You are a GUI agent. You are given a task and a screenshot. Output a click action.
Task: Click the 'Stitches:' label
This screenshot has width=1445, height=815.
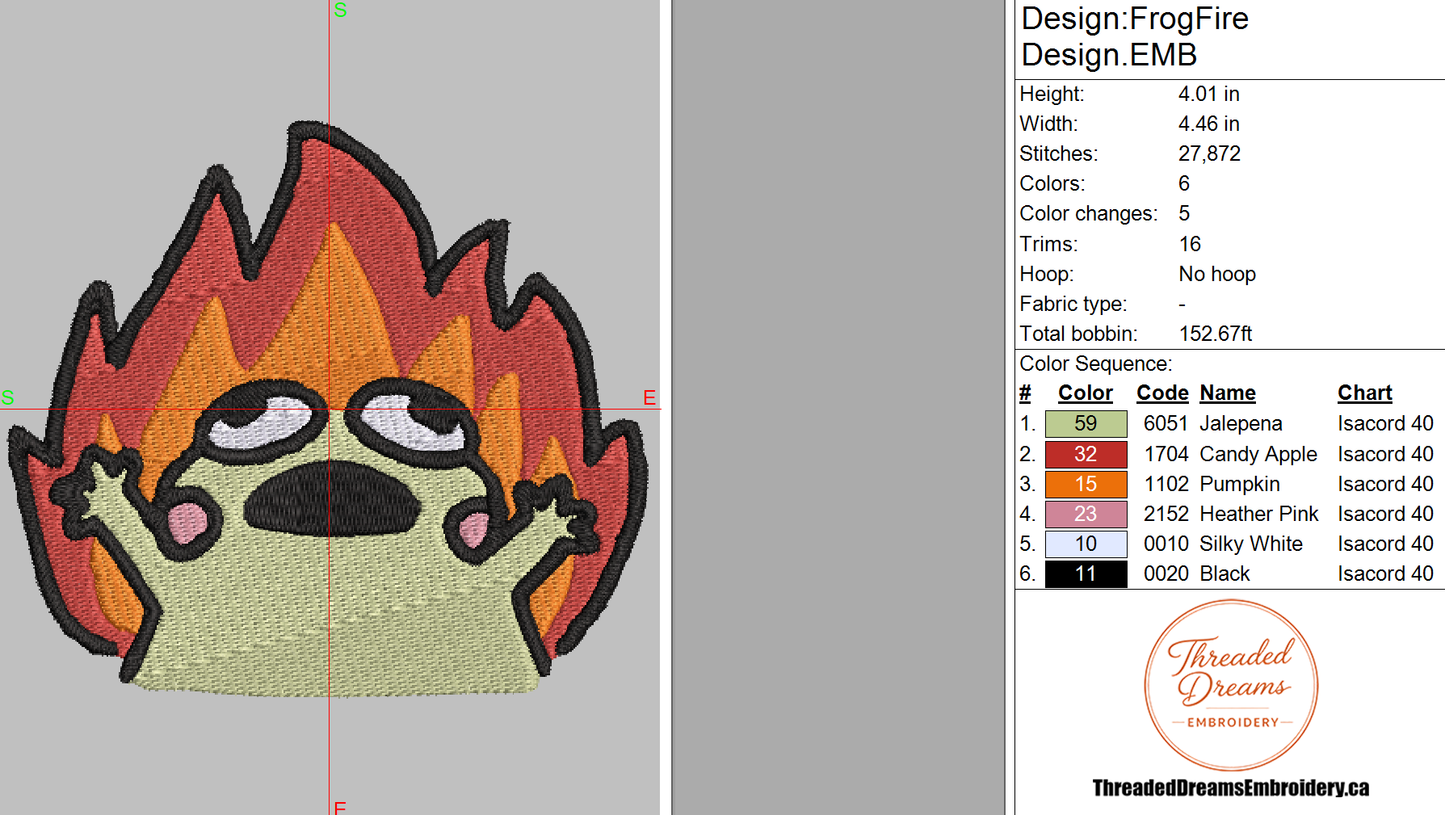pos(1059,154)
